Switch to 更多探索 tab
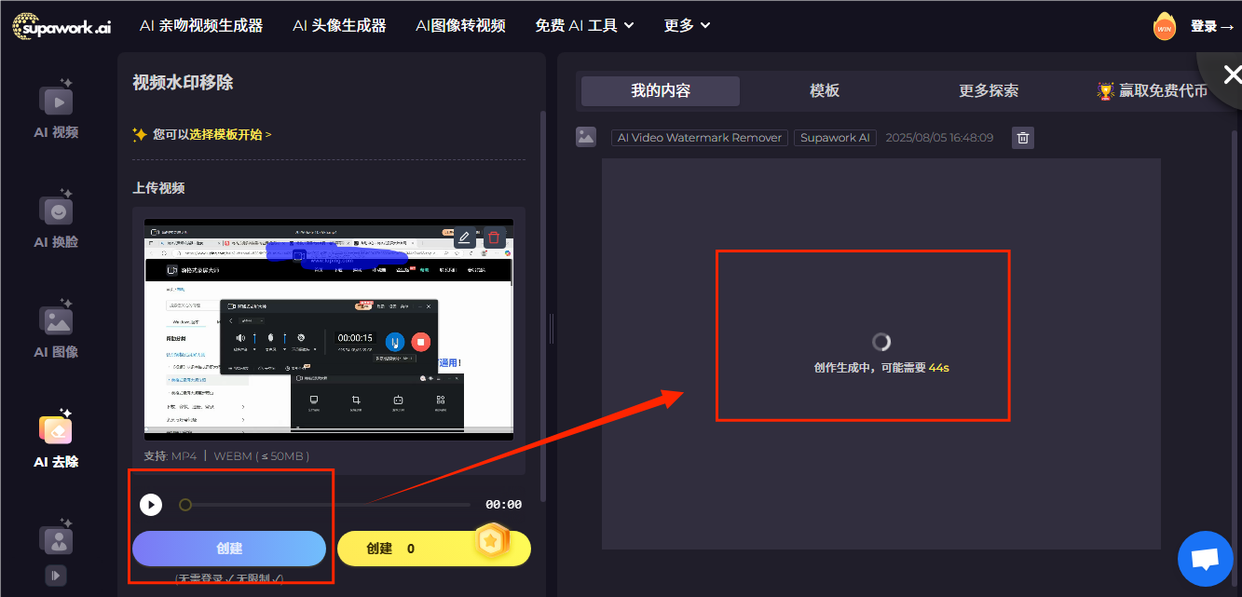 click(x=988, y=91)
